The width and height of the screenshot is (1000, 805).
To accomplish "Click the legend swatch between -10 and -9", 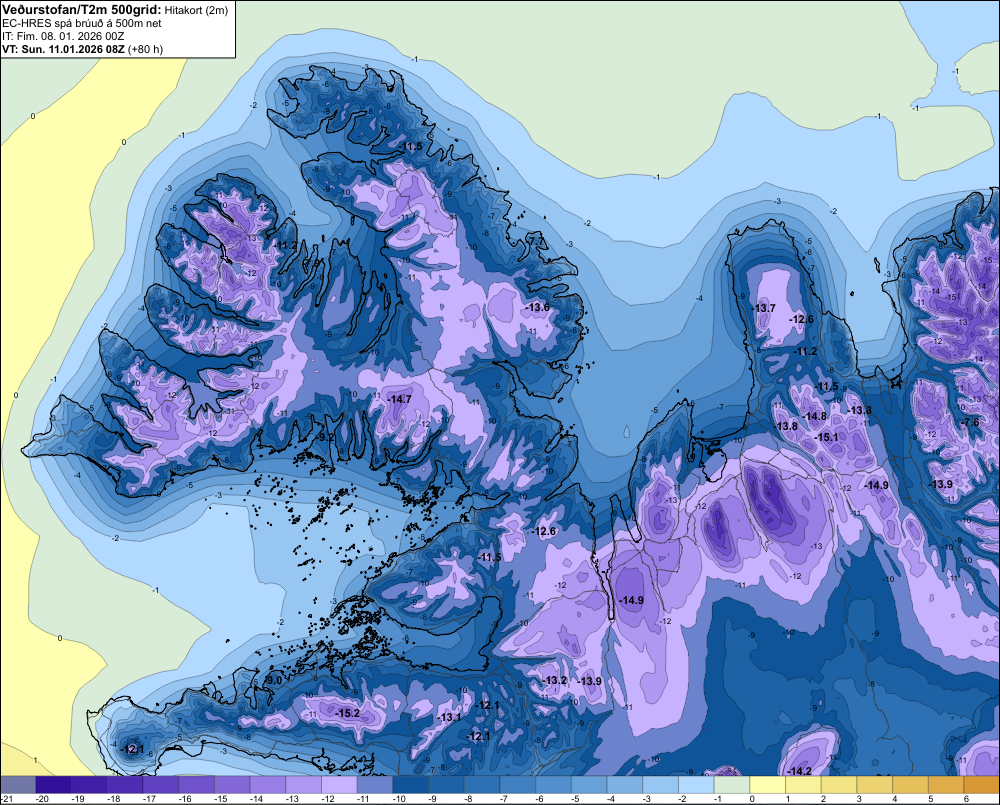I will [x=411, y=785].
